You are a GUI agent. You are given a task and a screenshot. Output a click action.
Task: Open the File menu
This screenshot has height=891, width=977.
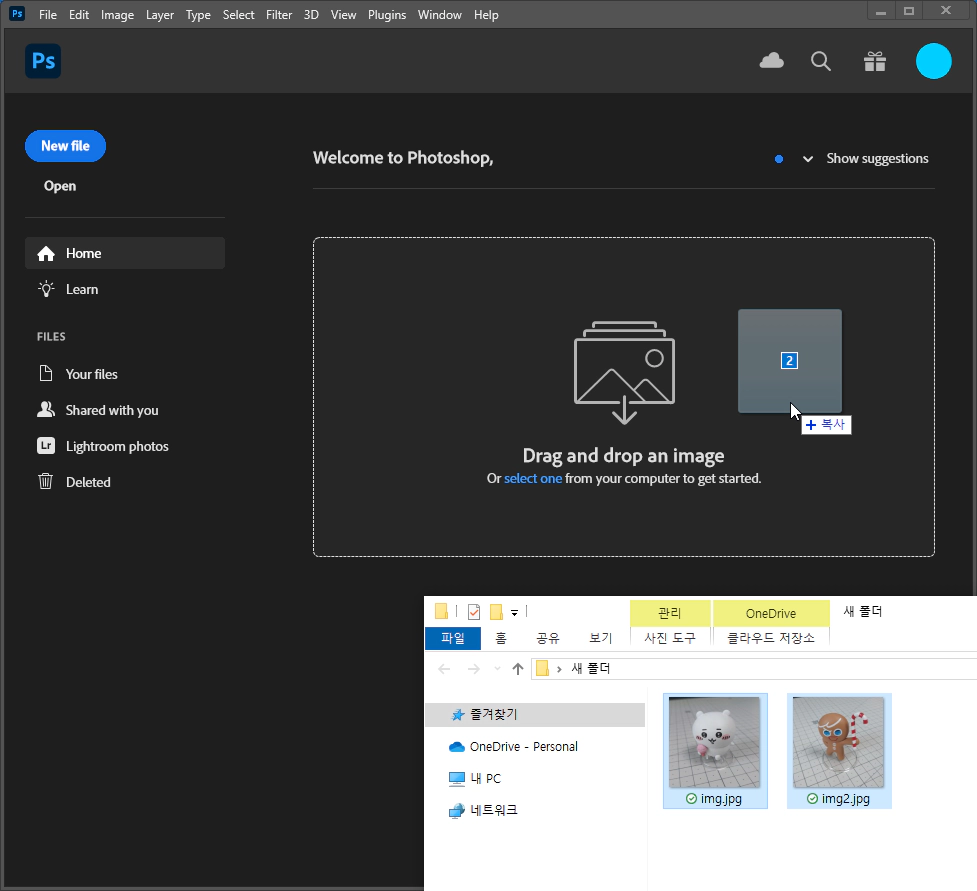point(47,14)
